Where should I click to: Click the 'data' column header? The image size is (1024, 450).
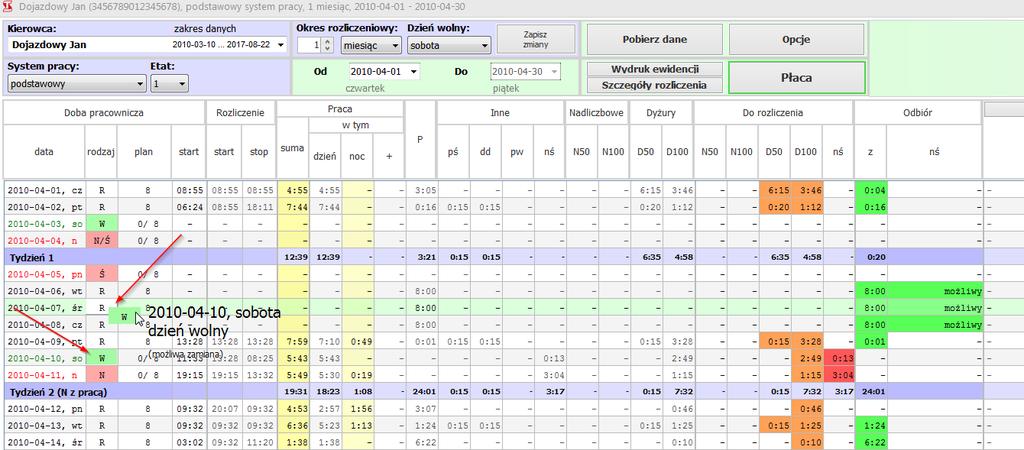pos(44,151)
